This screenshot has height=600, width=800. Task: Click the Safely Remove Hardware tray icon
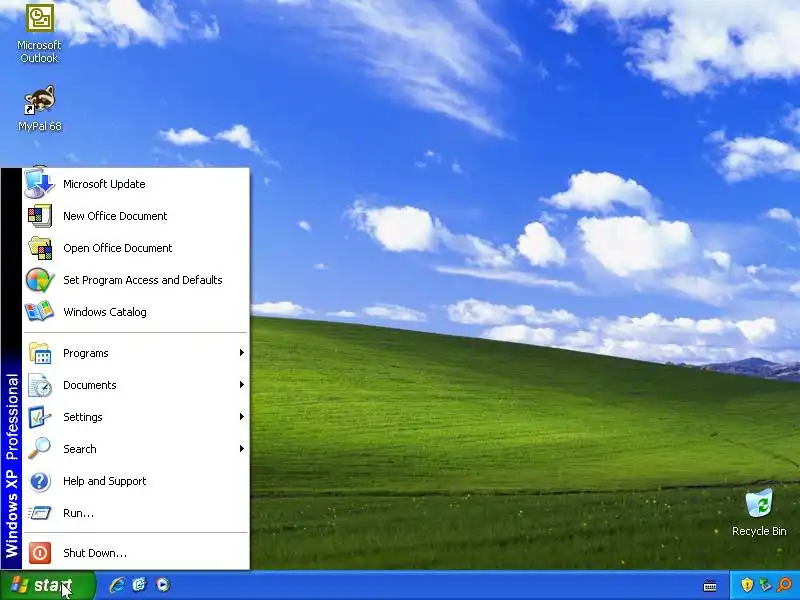pyautogui.click(x=765, y=585)
